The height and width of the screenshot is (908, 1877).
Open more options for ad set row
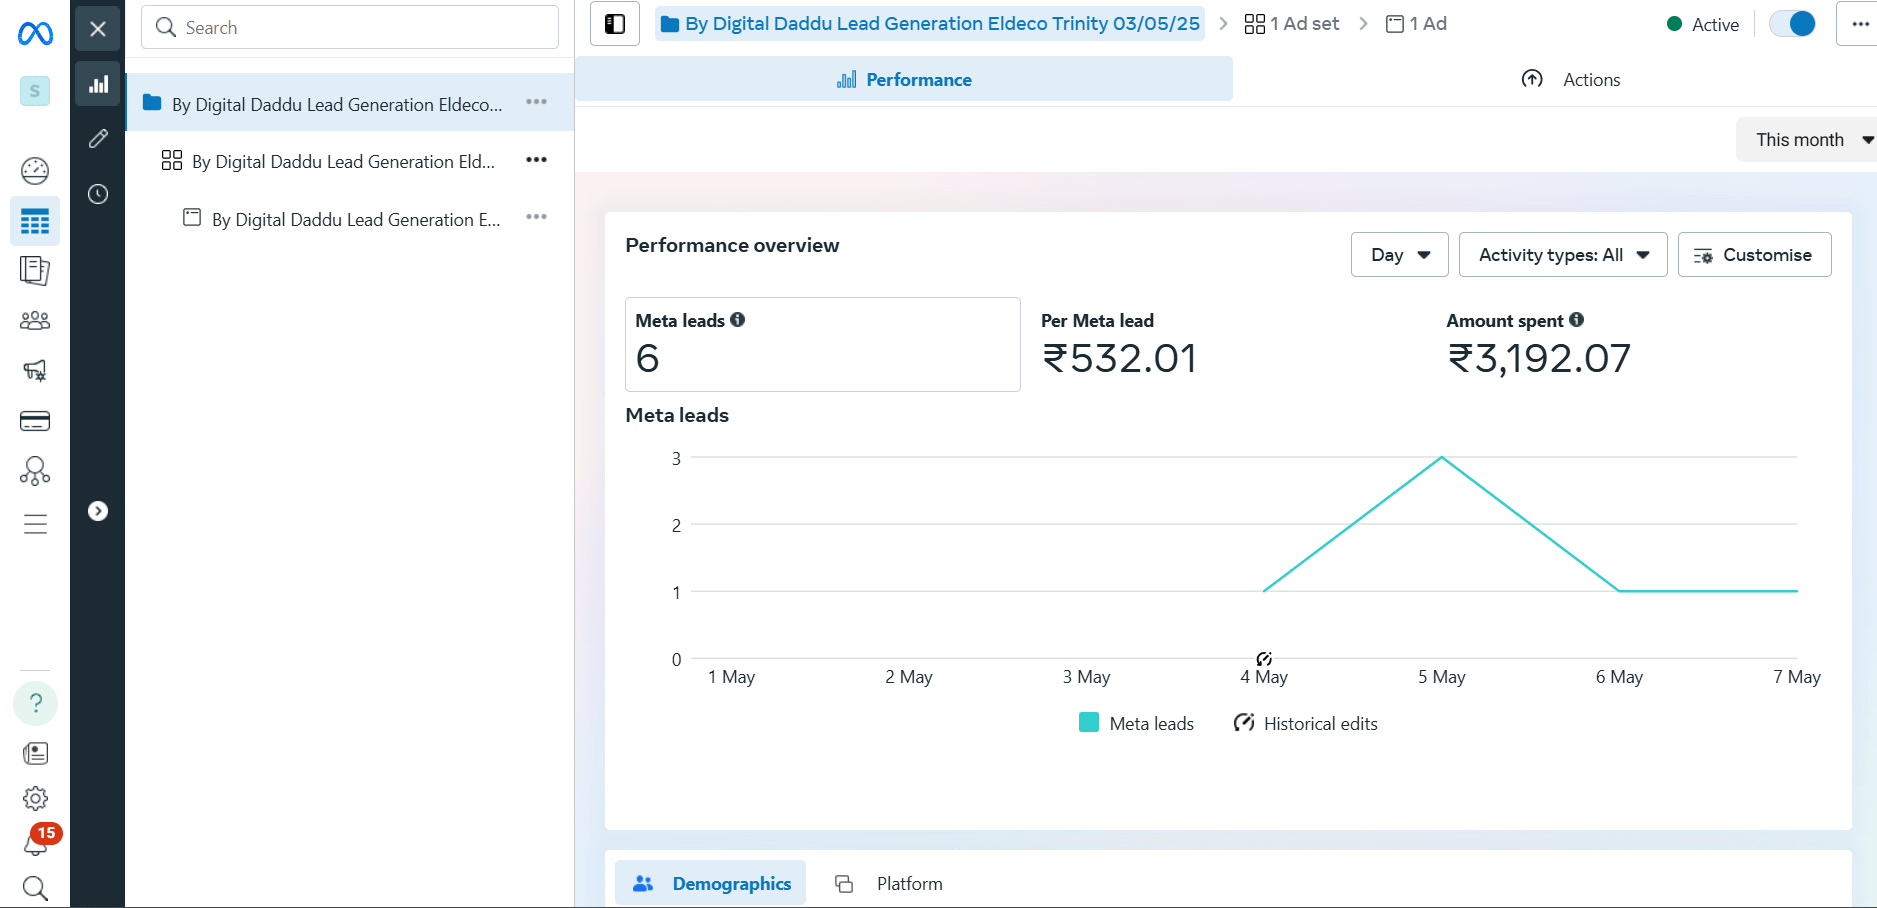coord(537,160)
